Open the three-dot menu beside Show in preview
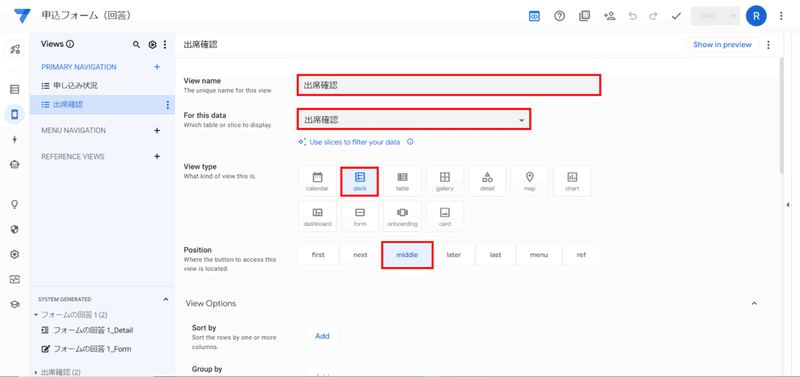This screenshot has width=800, height=377. tap(769, 45)
